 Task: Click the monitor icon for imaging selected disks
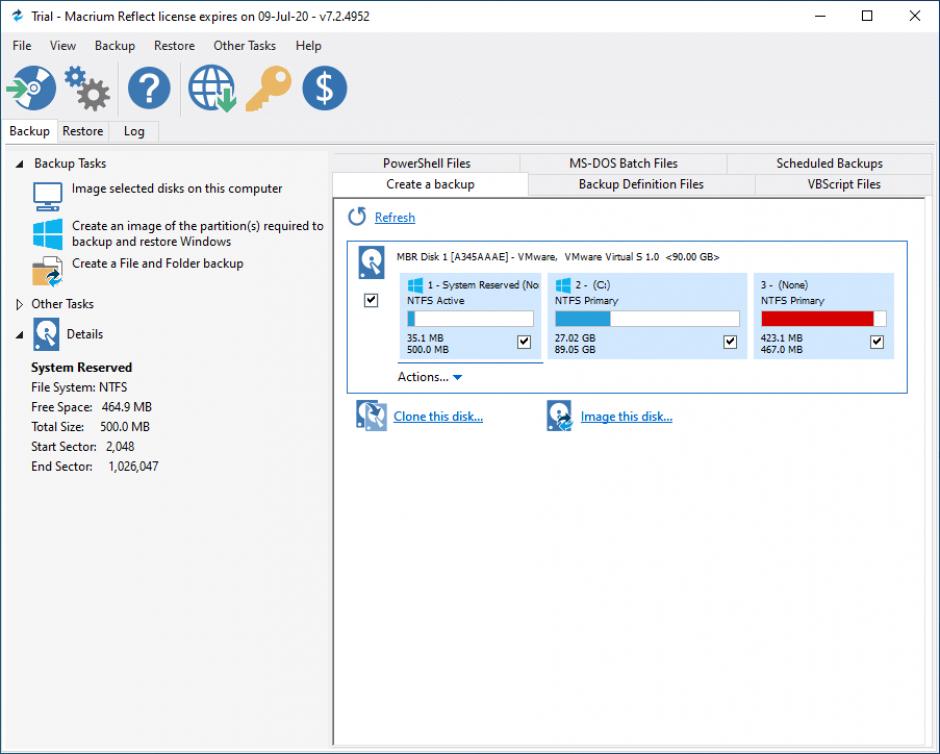tap(47, 197)
